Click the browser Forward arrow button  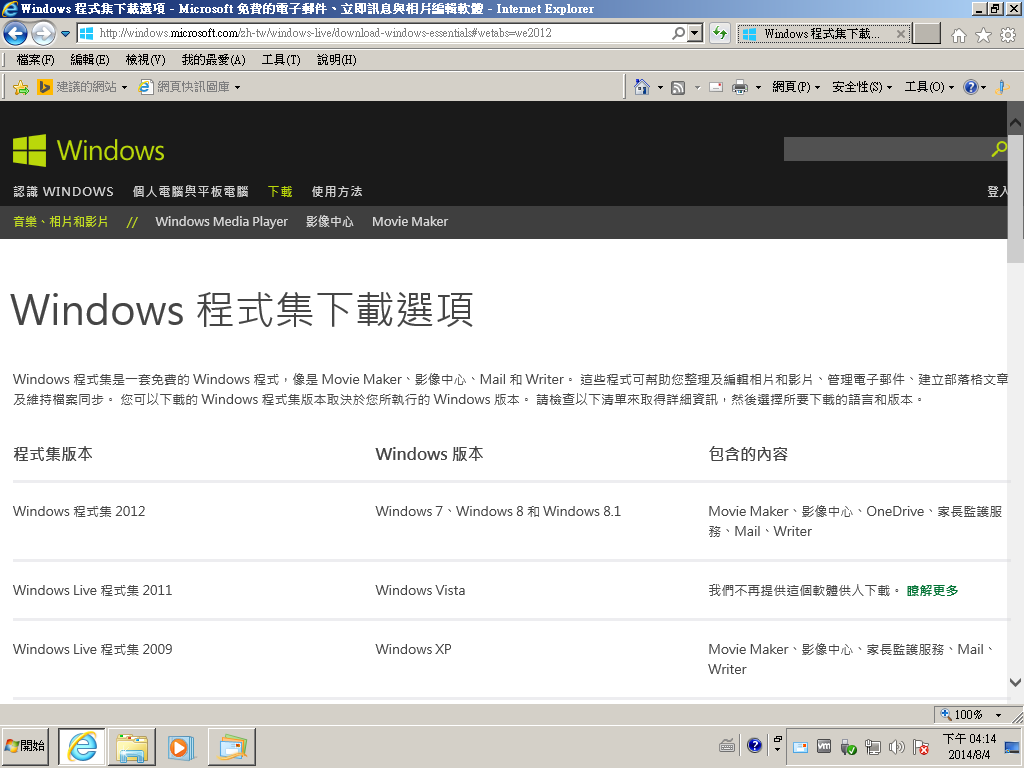(x=43, y=33)
